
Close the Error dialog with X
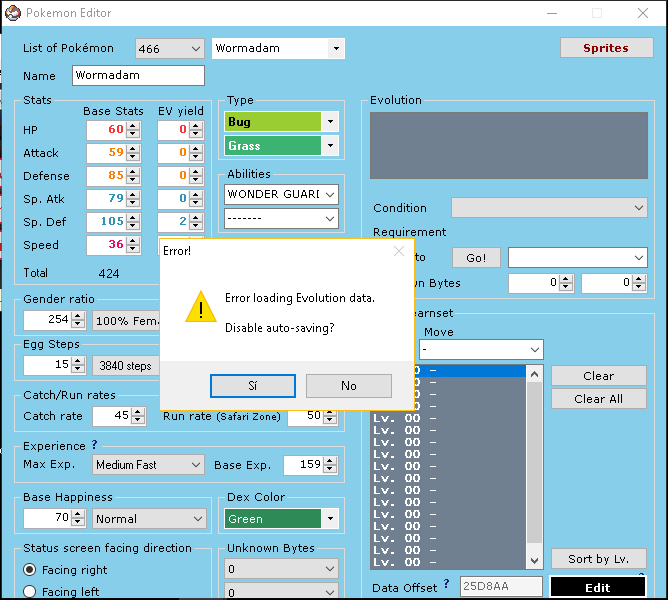click(399, 251)
